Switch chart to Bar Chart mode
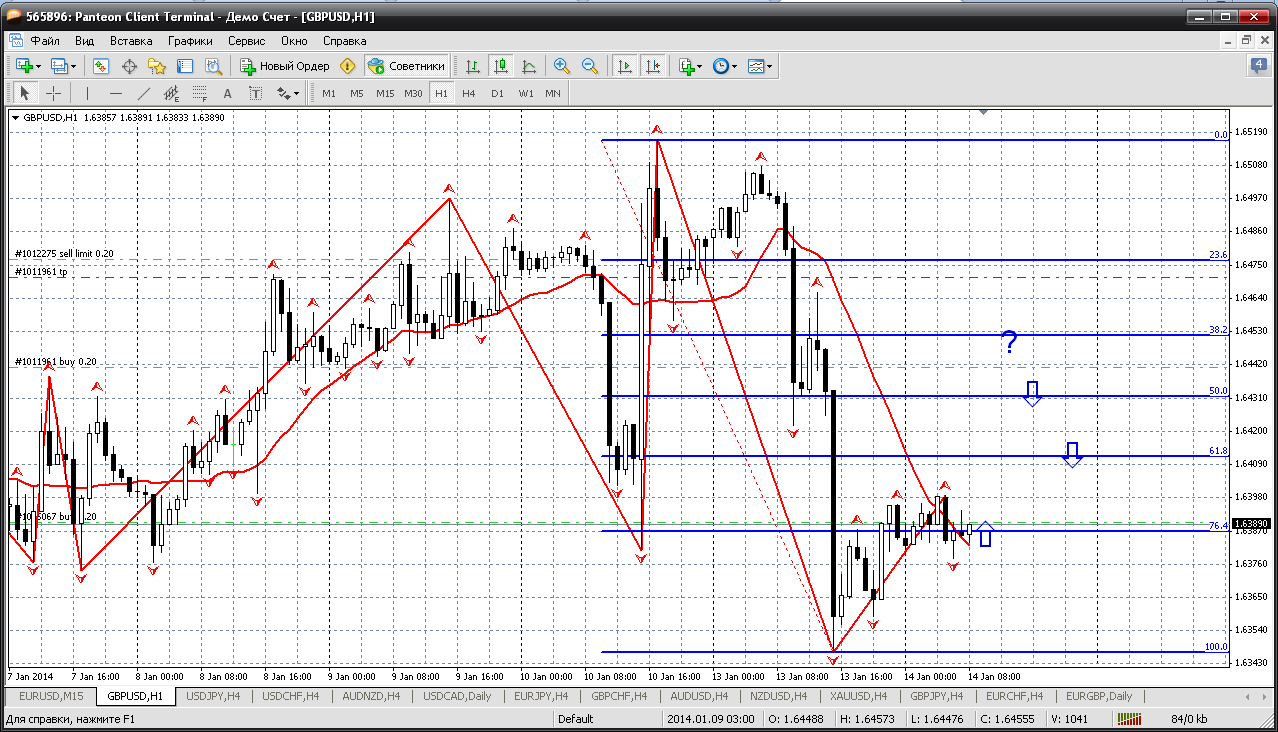1278x732 pixels. (x=473, y=66)
